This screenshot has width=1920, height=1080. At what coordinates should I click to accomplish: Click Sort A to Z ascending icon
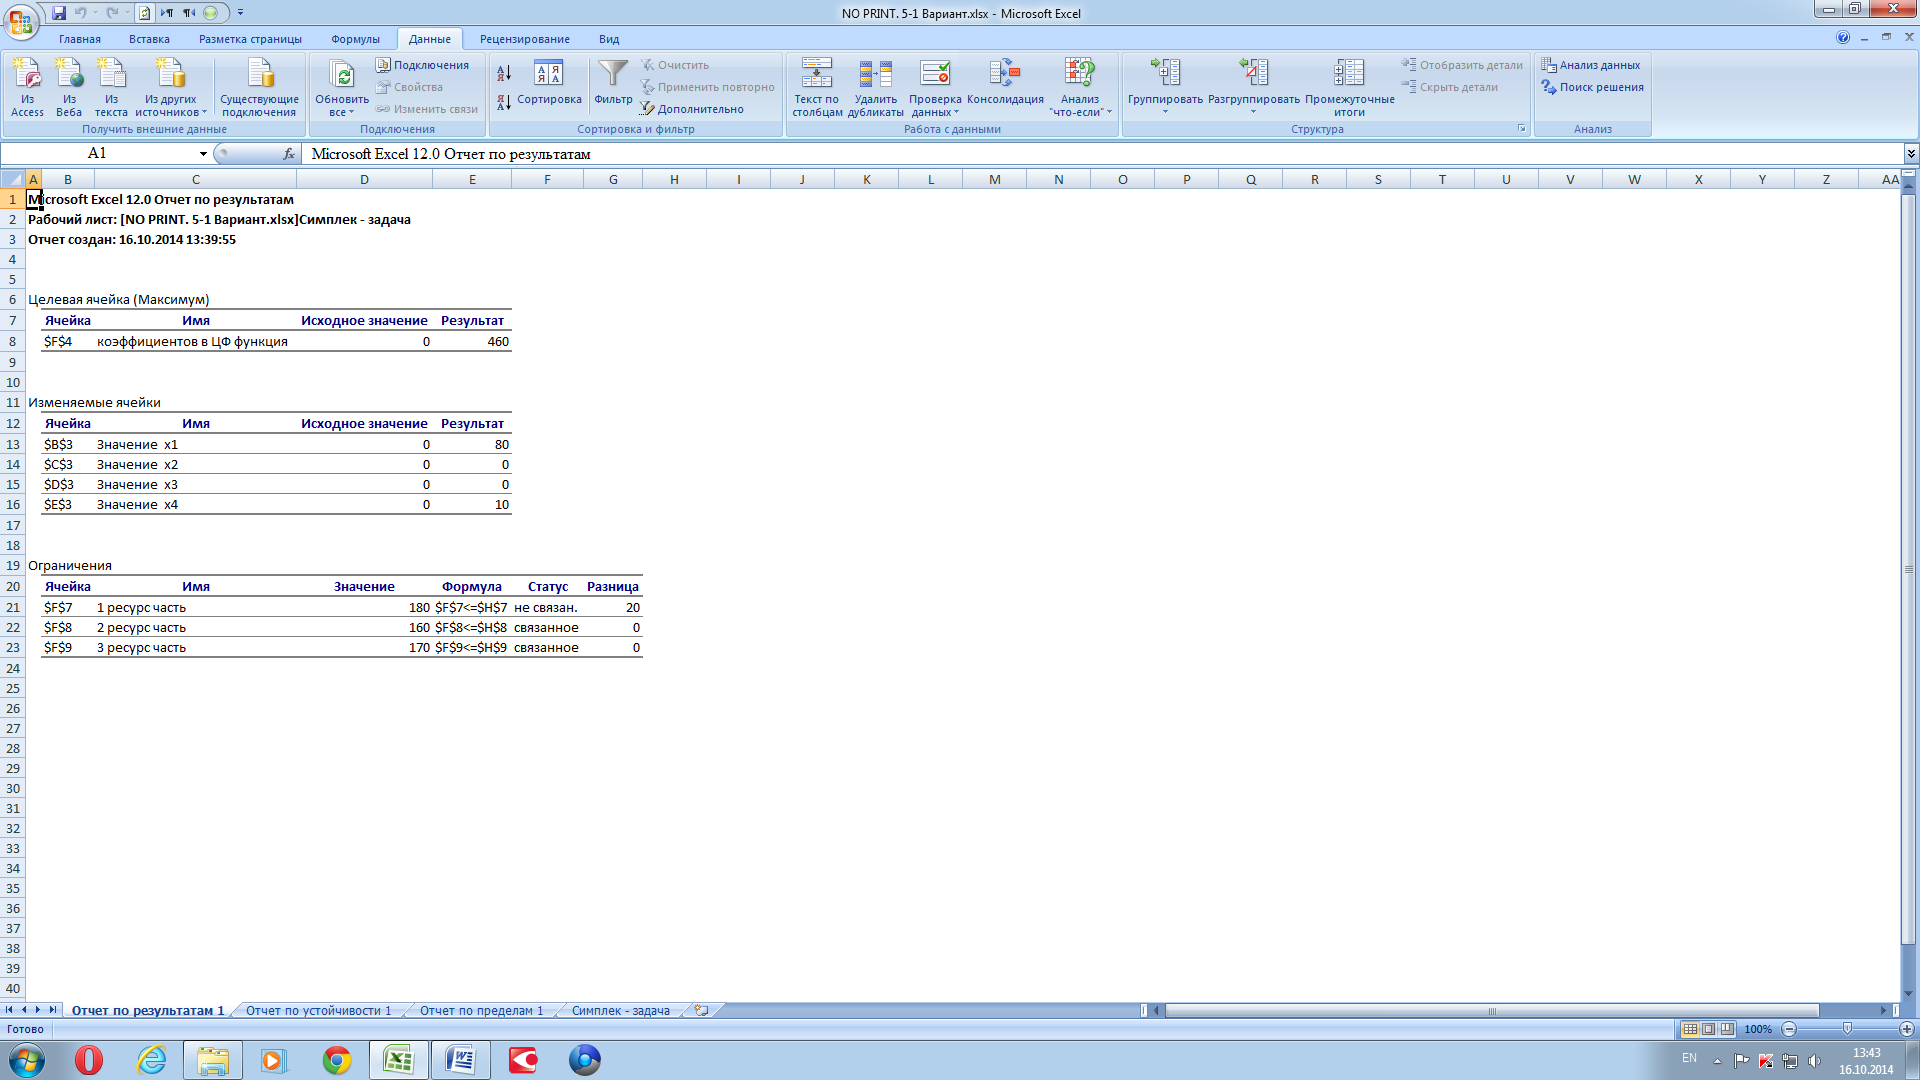point(504,73)
